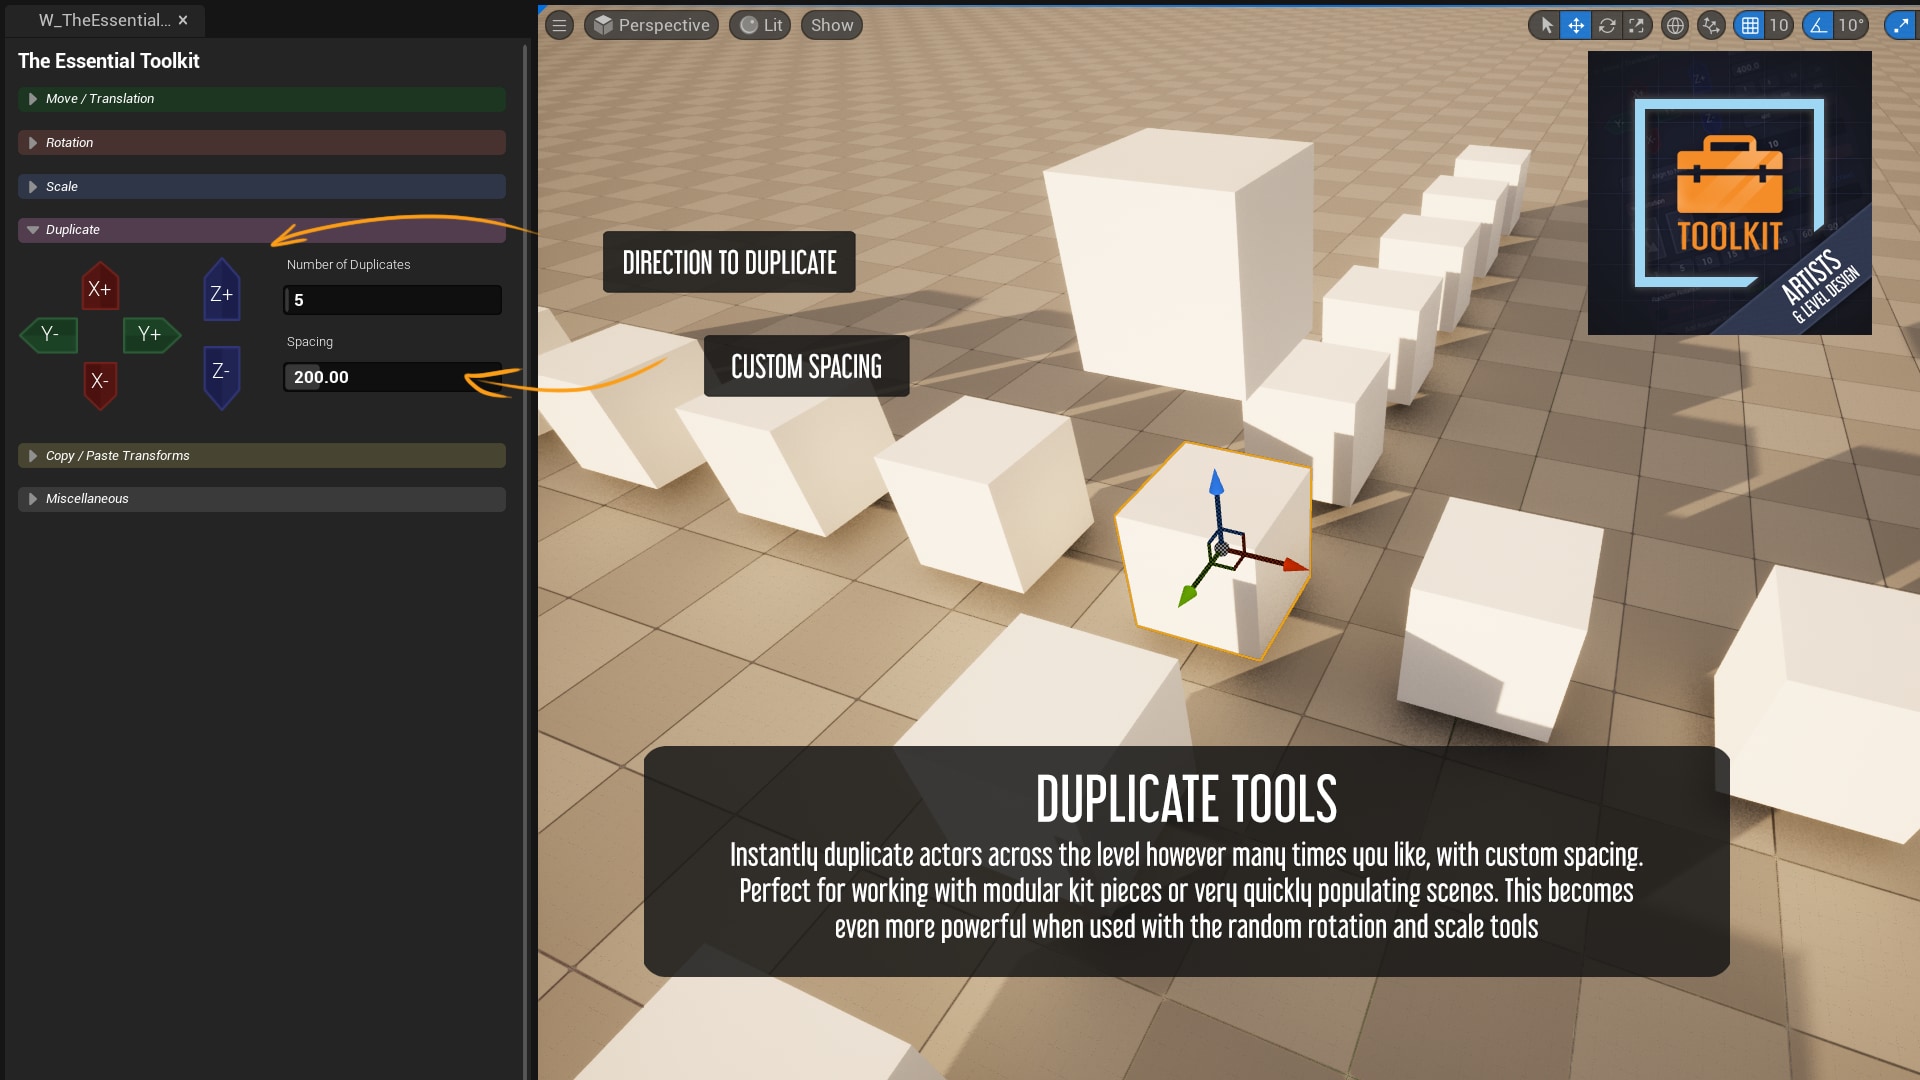Click the Z+ duplicate direction arrow
The height and width of the screenshot is (1080, 1920).
221,293
